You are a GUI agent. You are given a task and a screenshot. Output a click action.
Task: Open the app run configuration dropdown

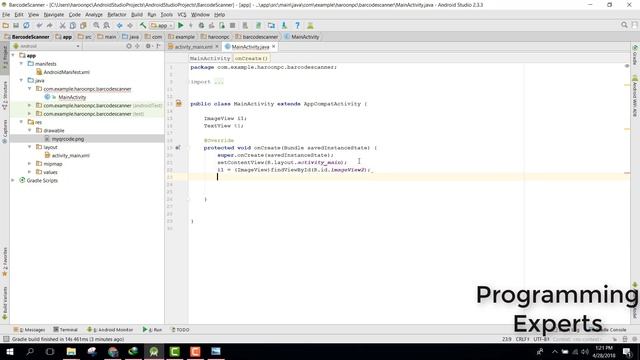tap(162, 25)
